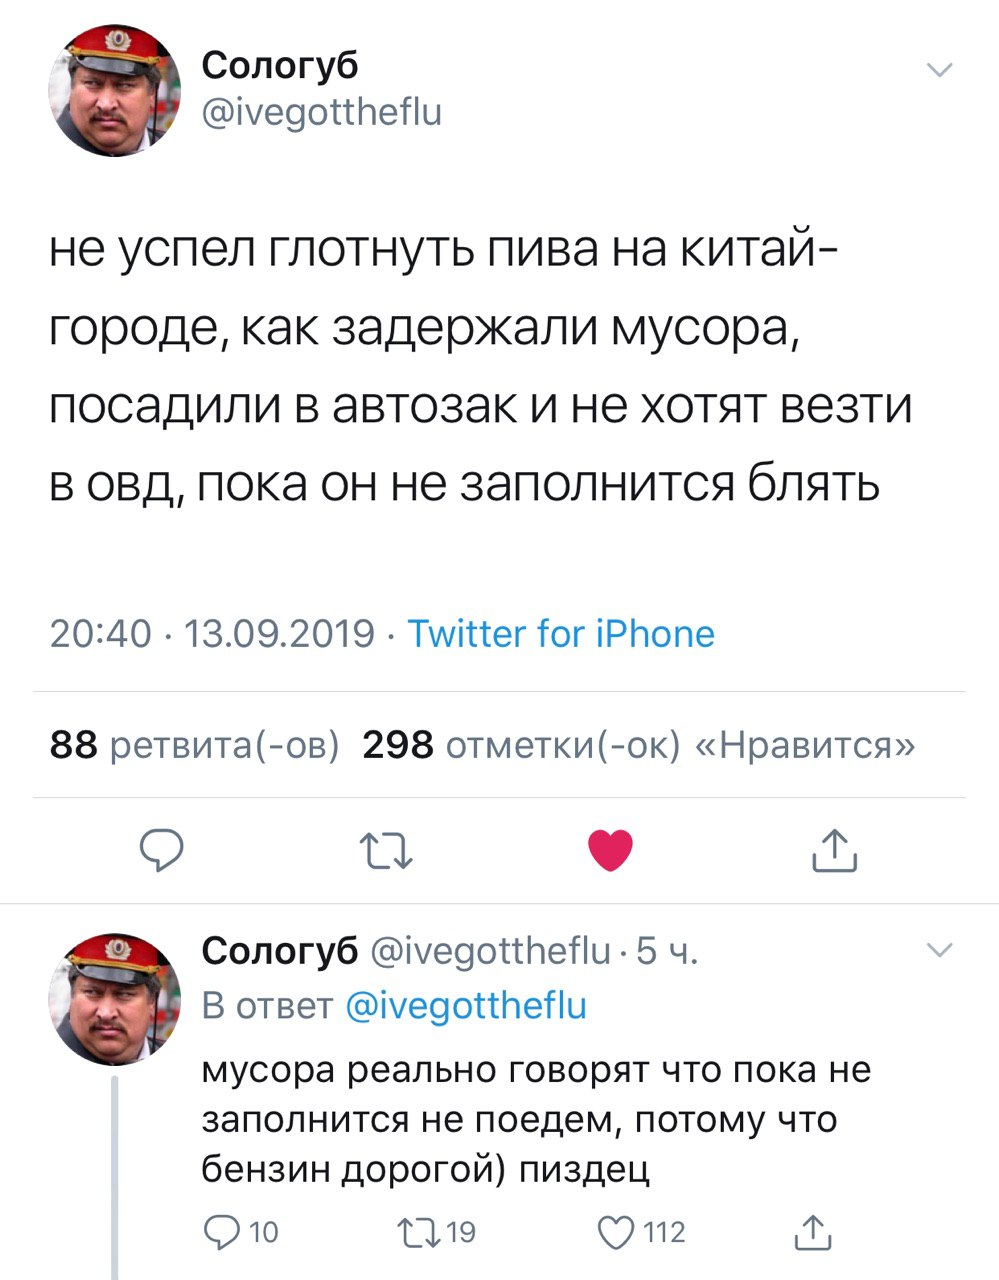Open the main tweet options chevron
Viewport: 999px width, 1280px height.
940,70
